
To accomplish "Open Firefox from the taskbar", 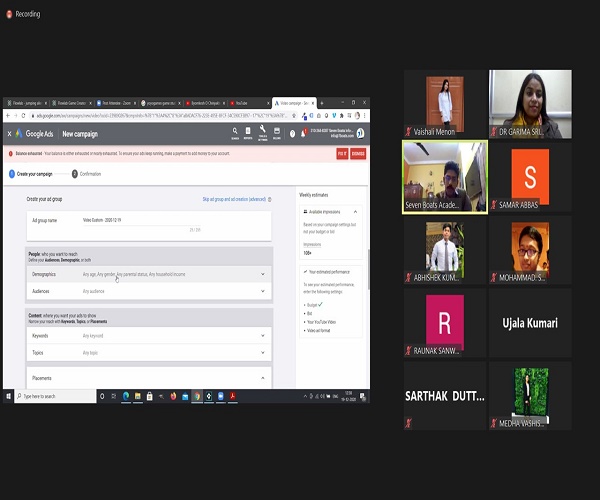I will coord(173,396).
